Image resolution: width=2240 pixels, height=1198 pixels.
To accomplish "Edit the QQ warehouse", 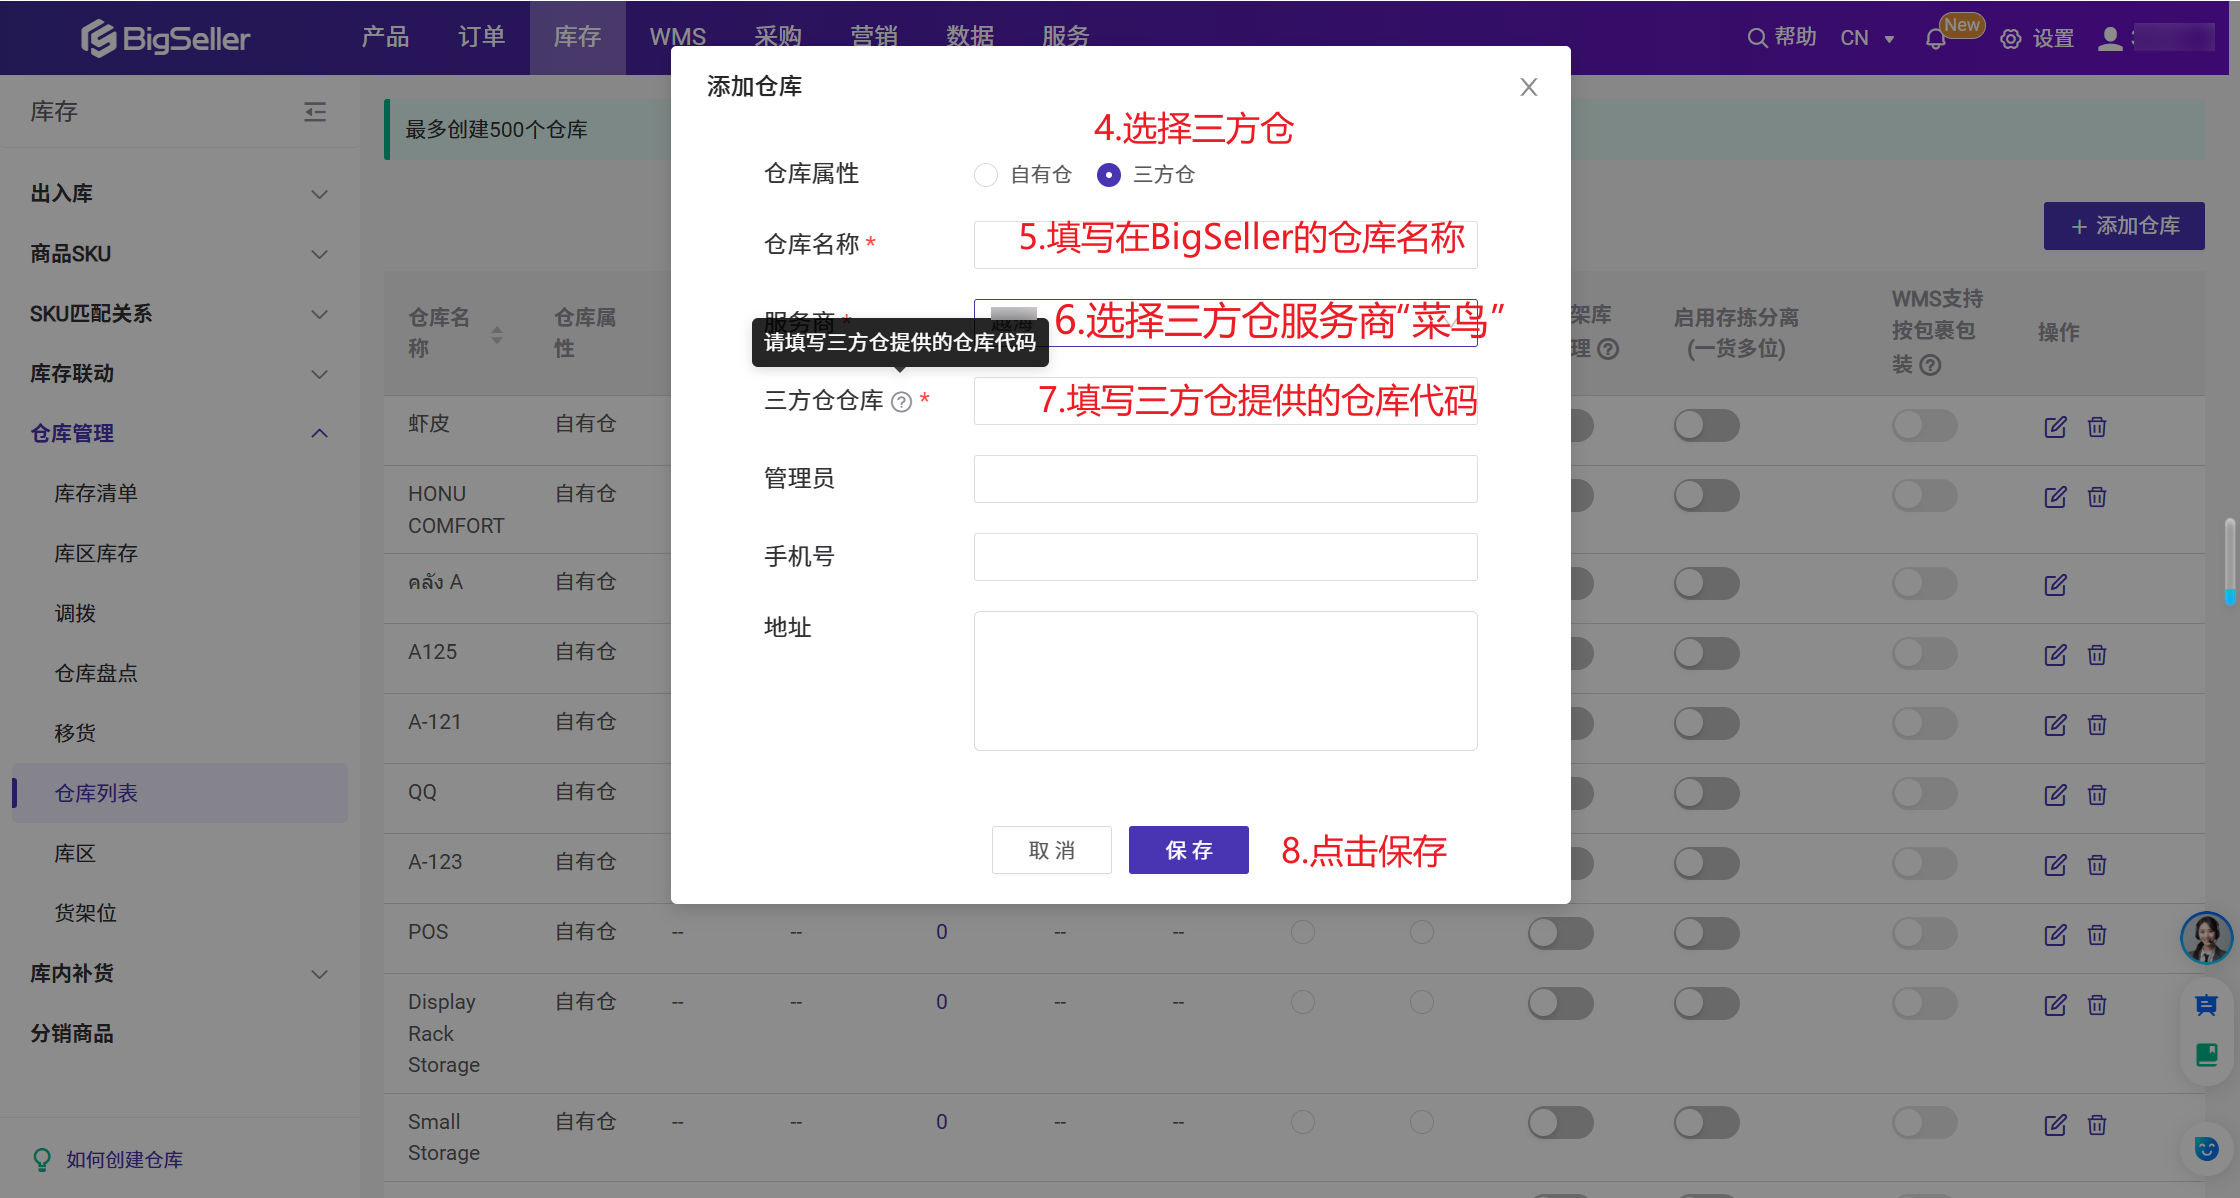I will [2055, 795].
